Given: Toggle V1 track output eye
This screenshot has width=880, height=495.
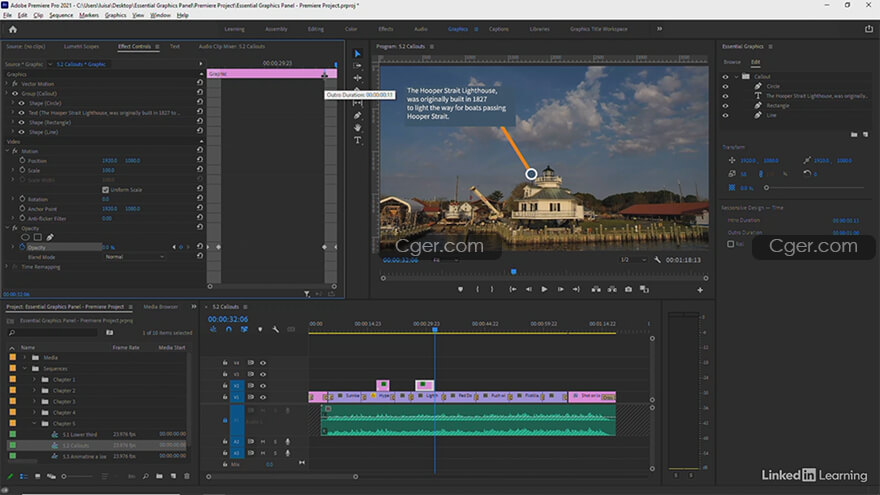Looking at the screenshot, I should (263, 397).
